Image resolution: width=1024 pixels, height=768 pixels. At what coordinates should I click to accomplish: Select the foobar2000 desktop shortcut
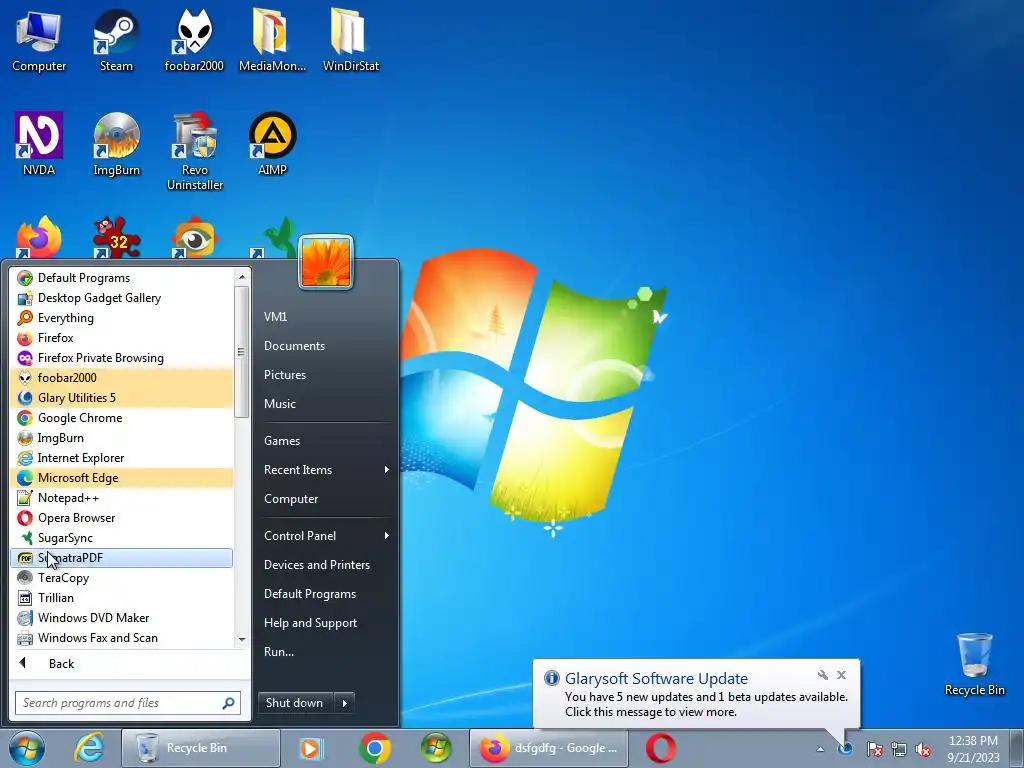click(x=194, y=40)
